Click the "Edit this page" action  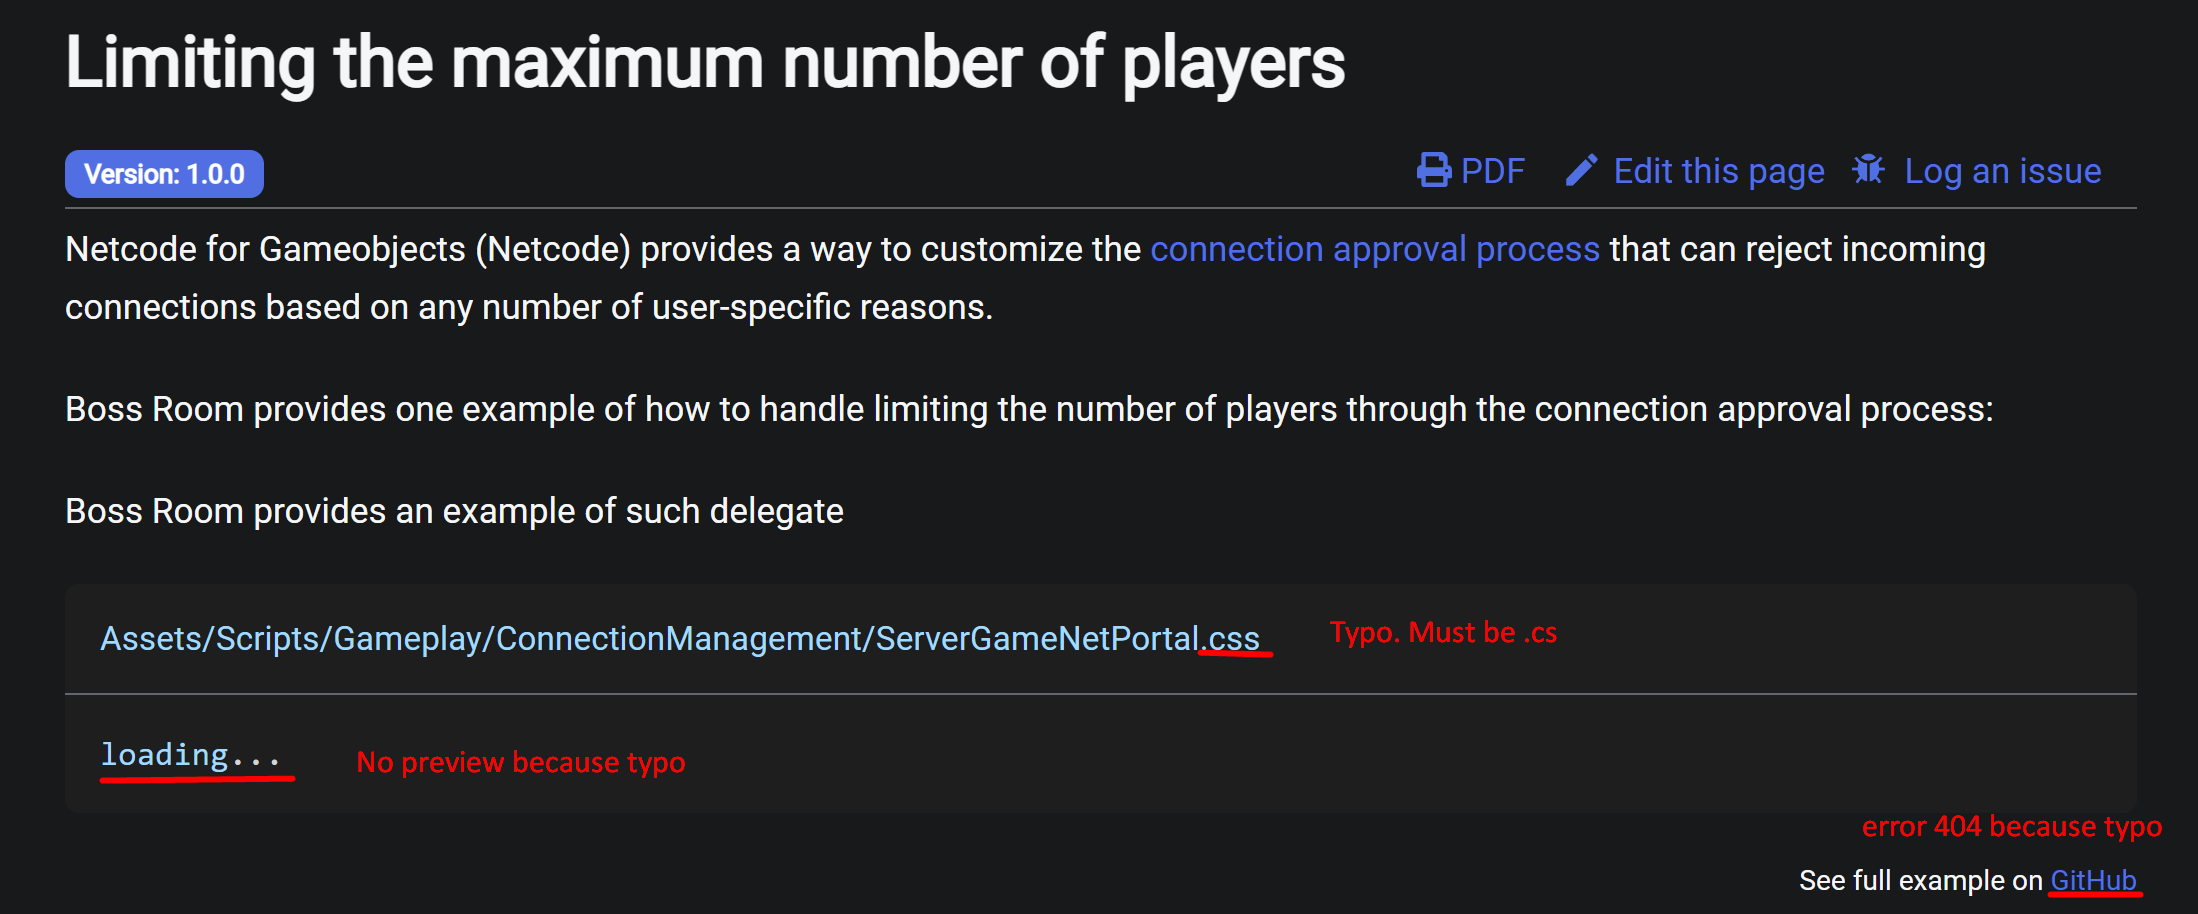1718,170
